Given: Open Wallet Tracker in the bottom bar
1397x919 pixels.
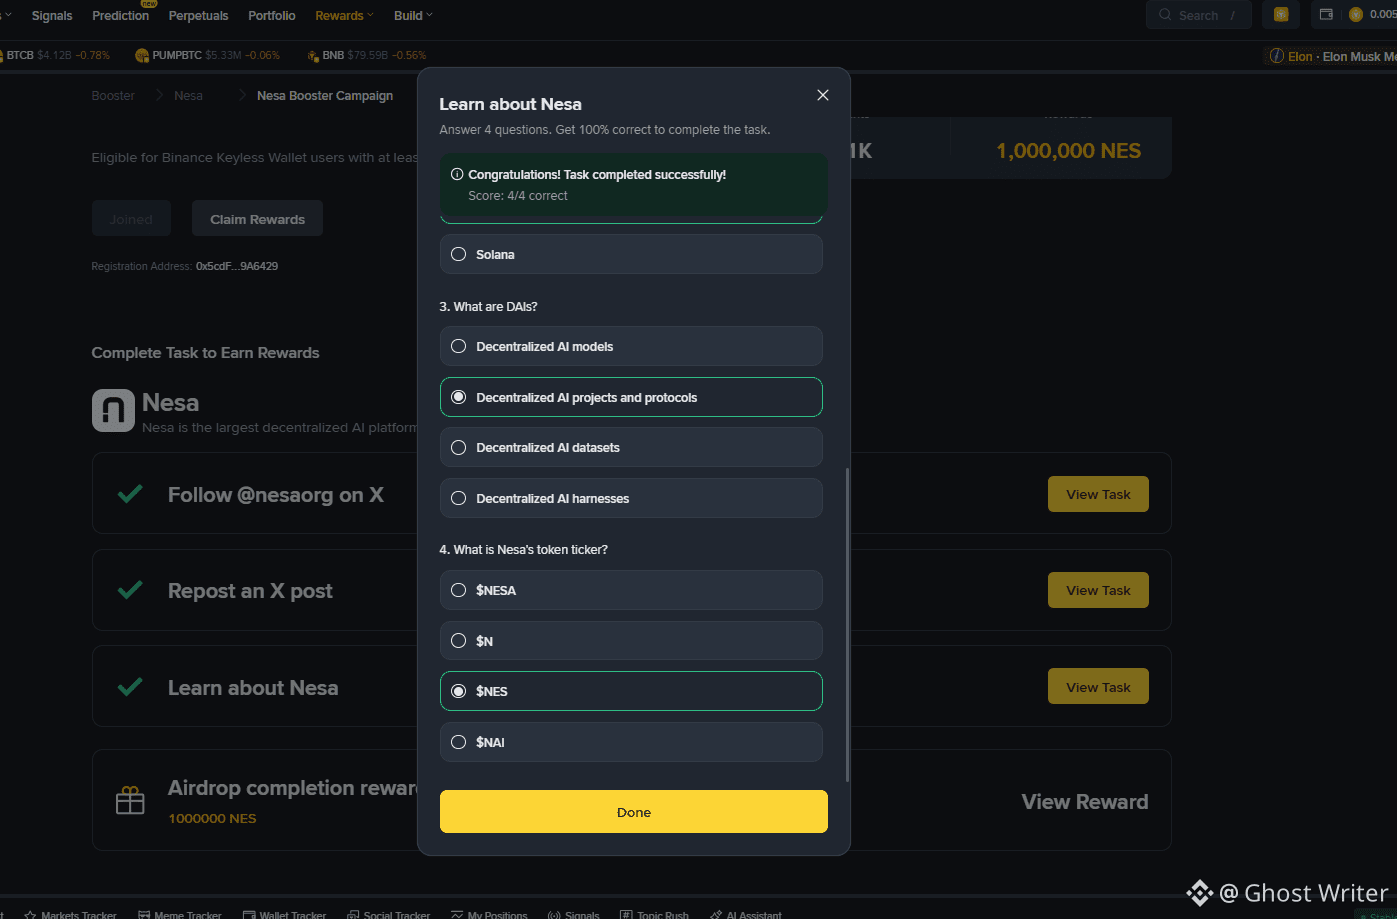Looking at the screenshot, I should [285, 914].
